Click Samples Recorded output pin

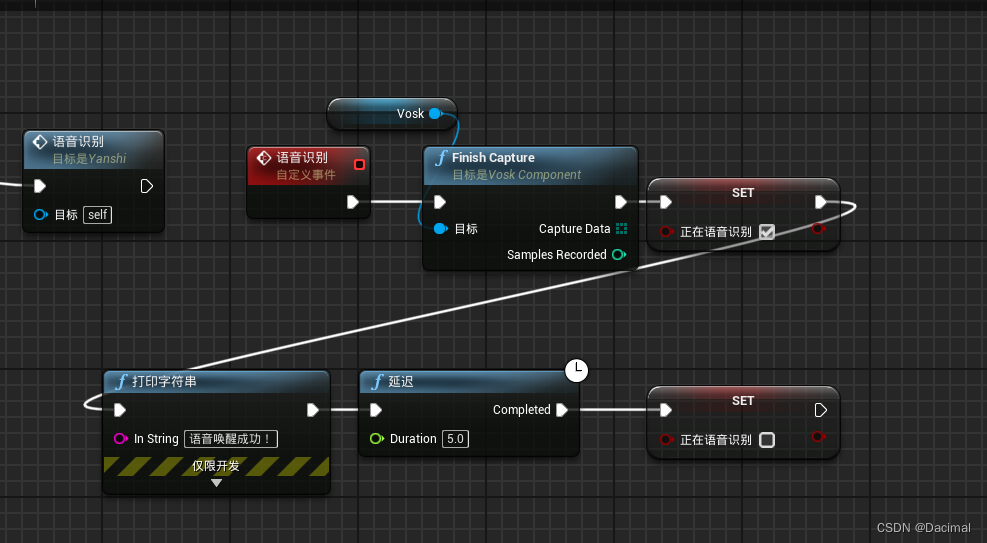coord(619,255)
